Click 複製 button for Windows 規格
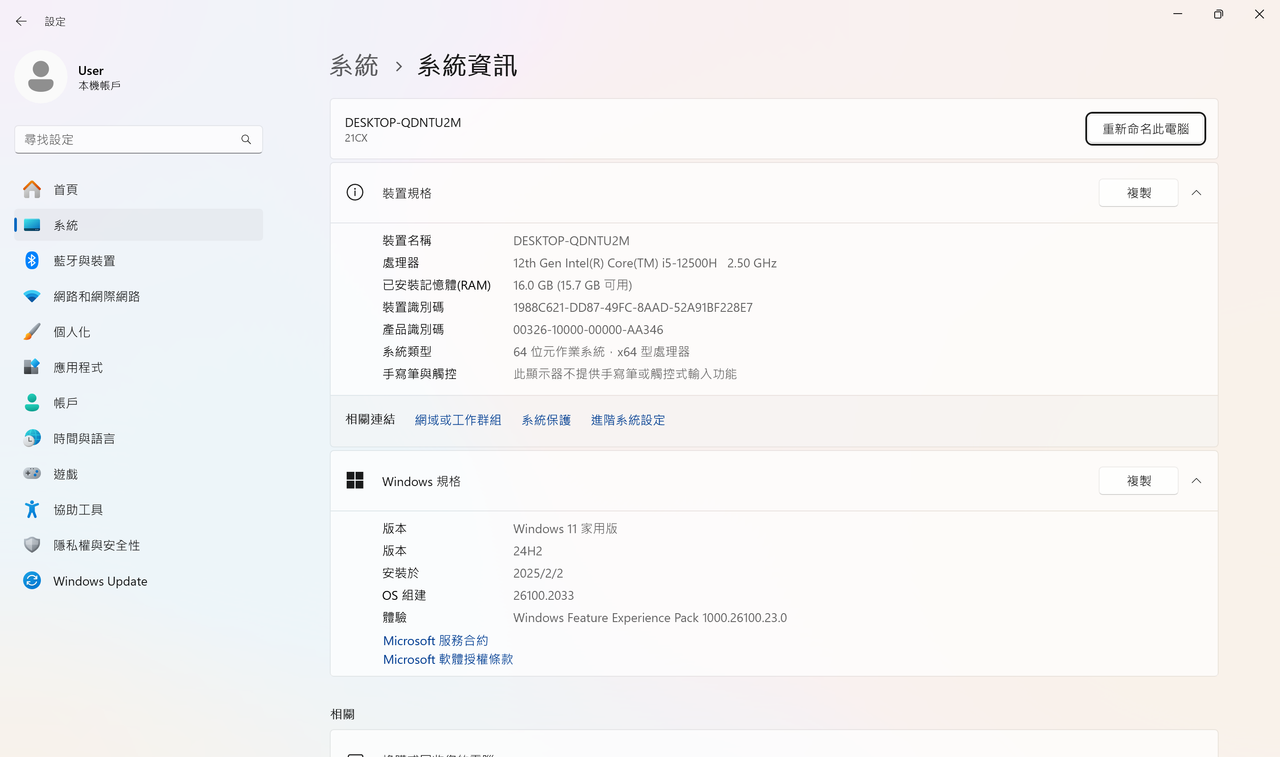This screenshot has width=1280, height=757. 1138,481
